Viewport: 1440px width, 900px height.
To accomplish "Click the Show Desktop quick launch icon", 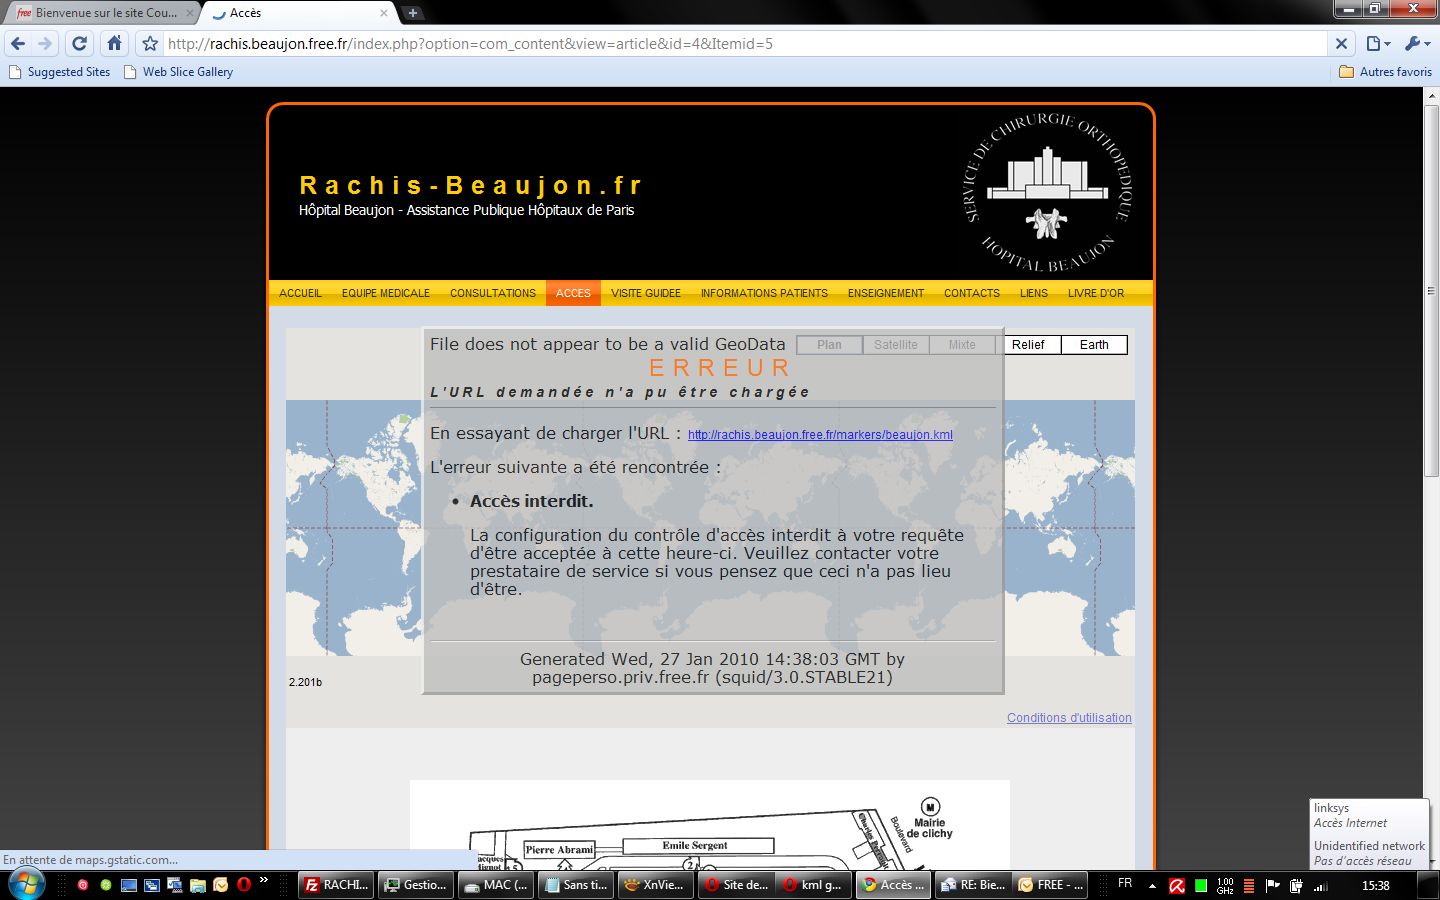I will [x=129, y=885].
